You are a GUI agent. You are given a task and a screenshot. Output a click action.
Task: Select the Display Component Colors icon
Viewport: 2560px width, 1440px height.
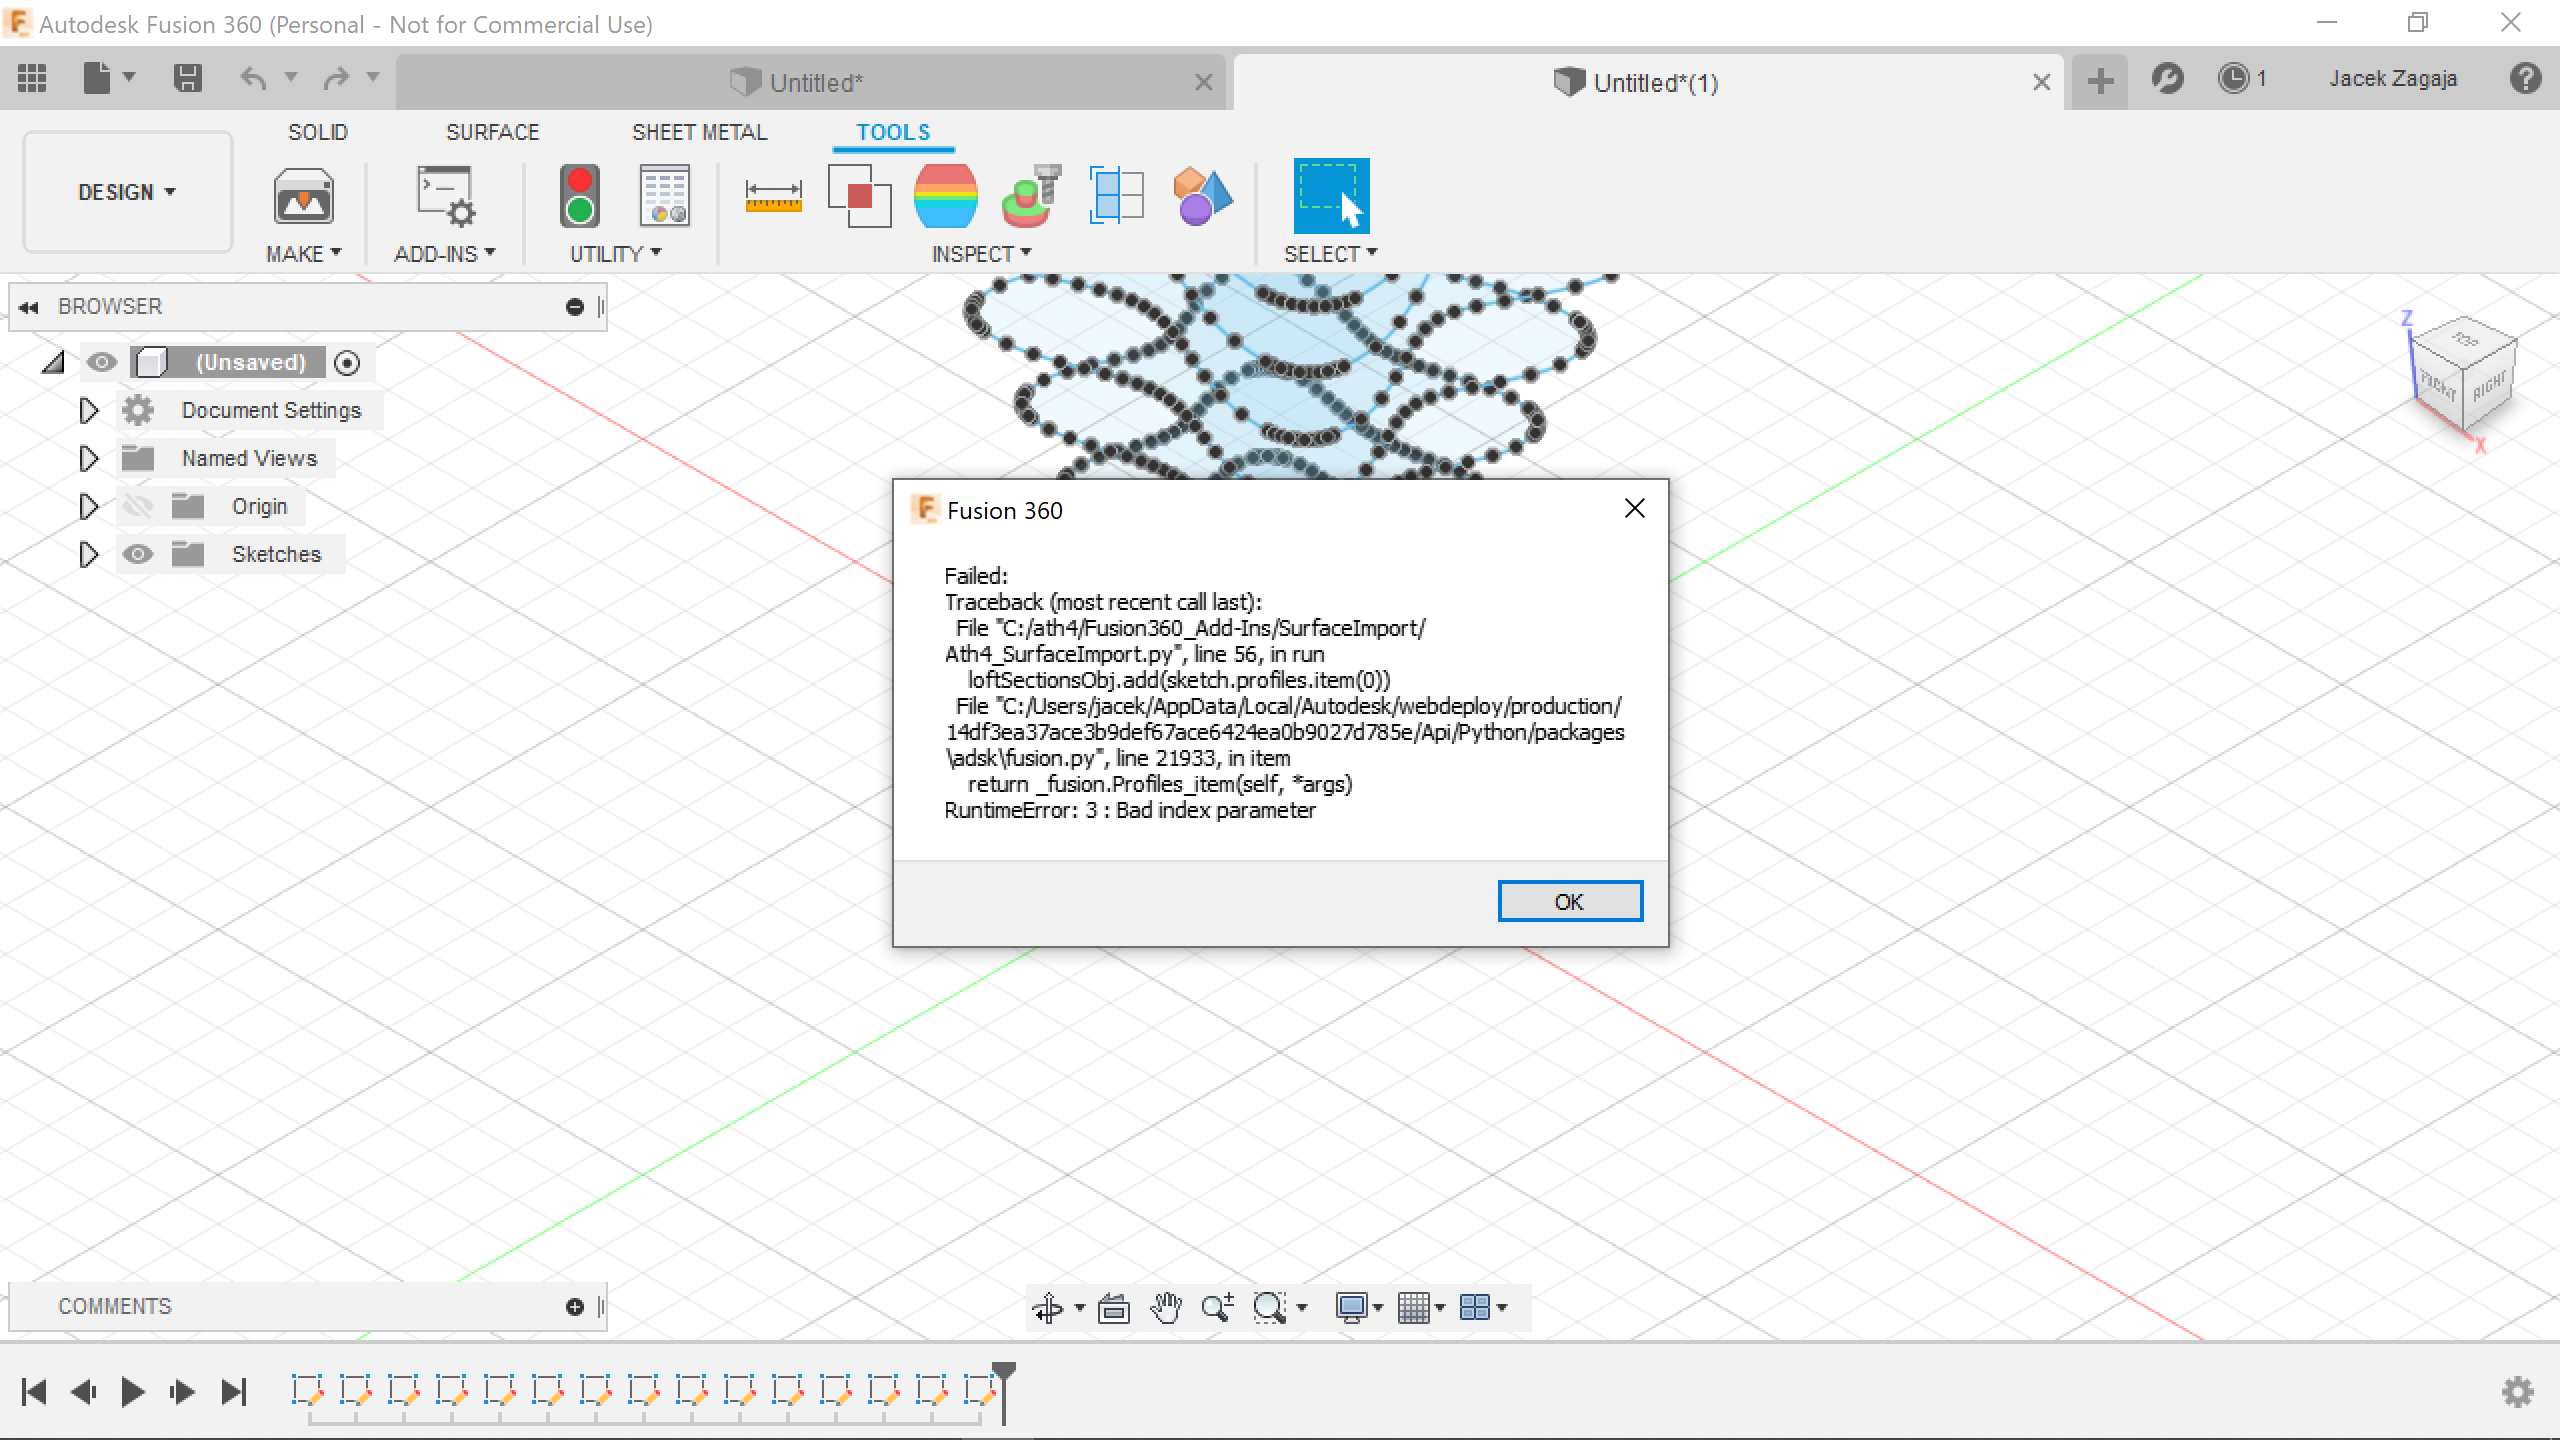coord(1202,196)
